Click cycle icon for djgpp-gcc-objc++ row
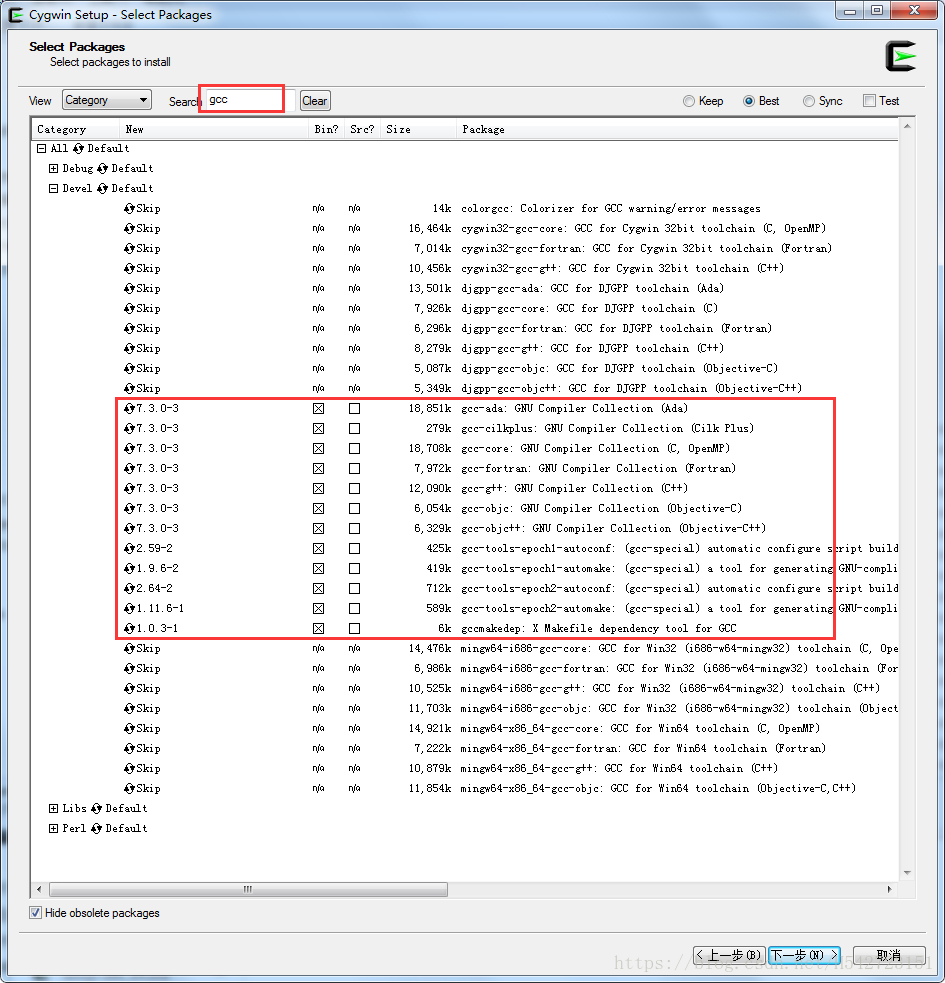 click(x=129, y=388)
